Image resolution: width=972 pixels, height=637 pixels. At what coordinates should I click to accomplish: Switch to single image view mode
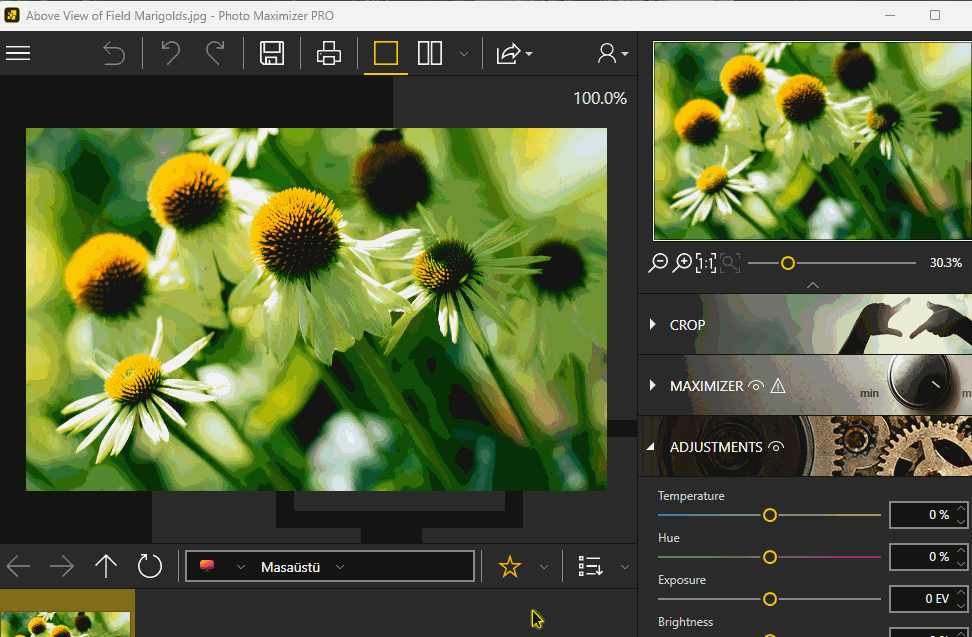point(386,53)
